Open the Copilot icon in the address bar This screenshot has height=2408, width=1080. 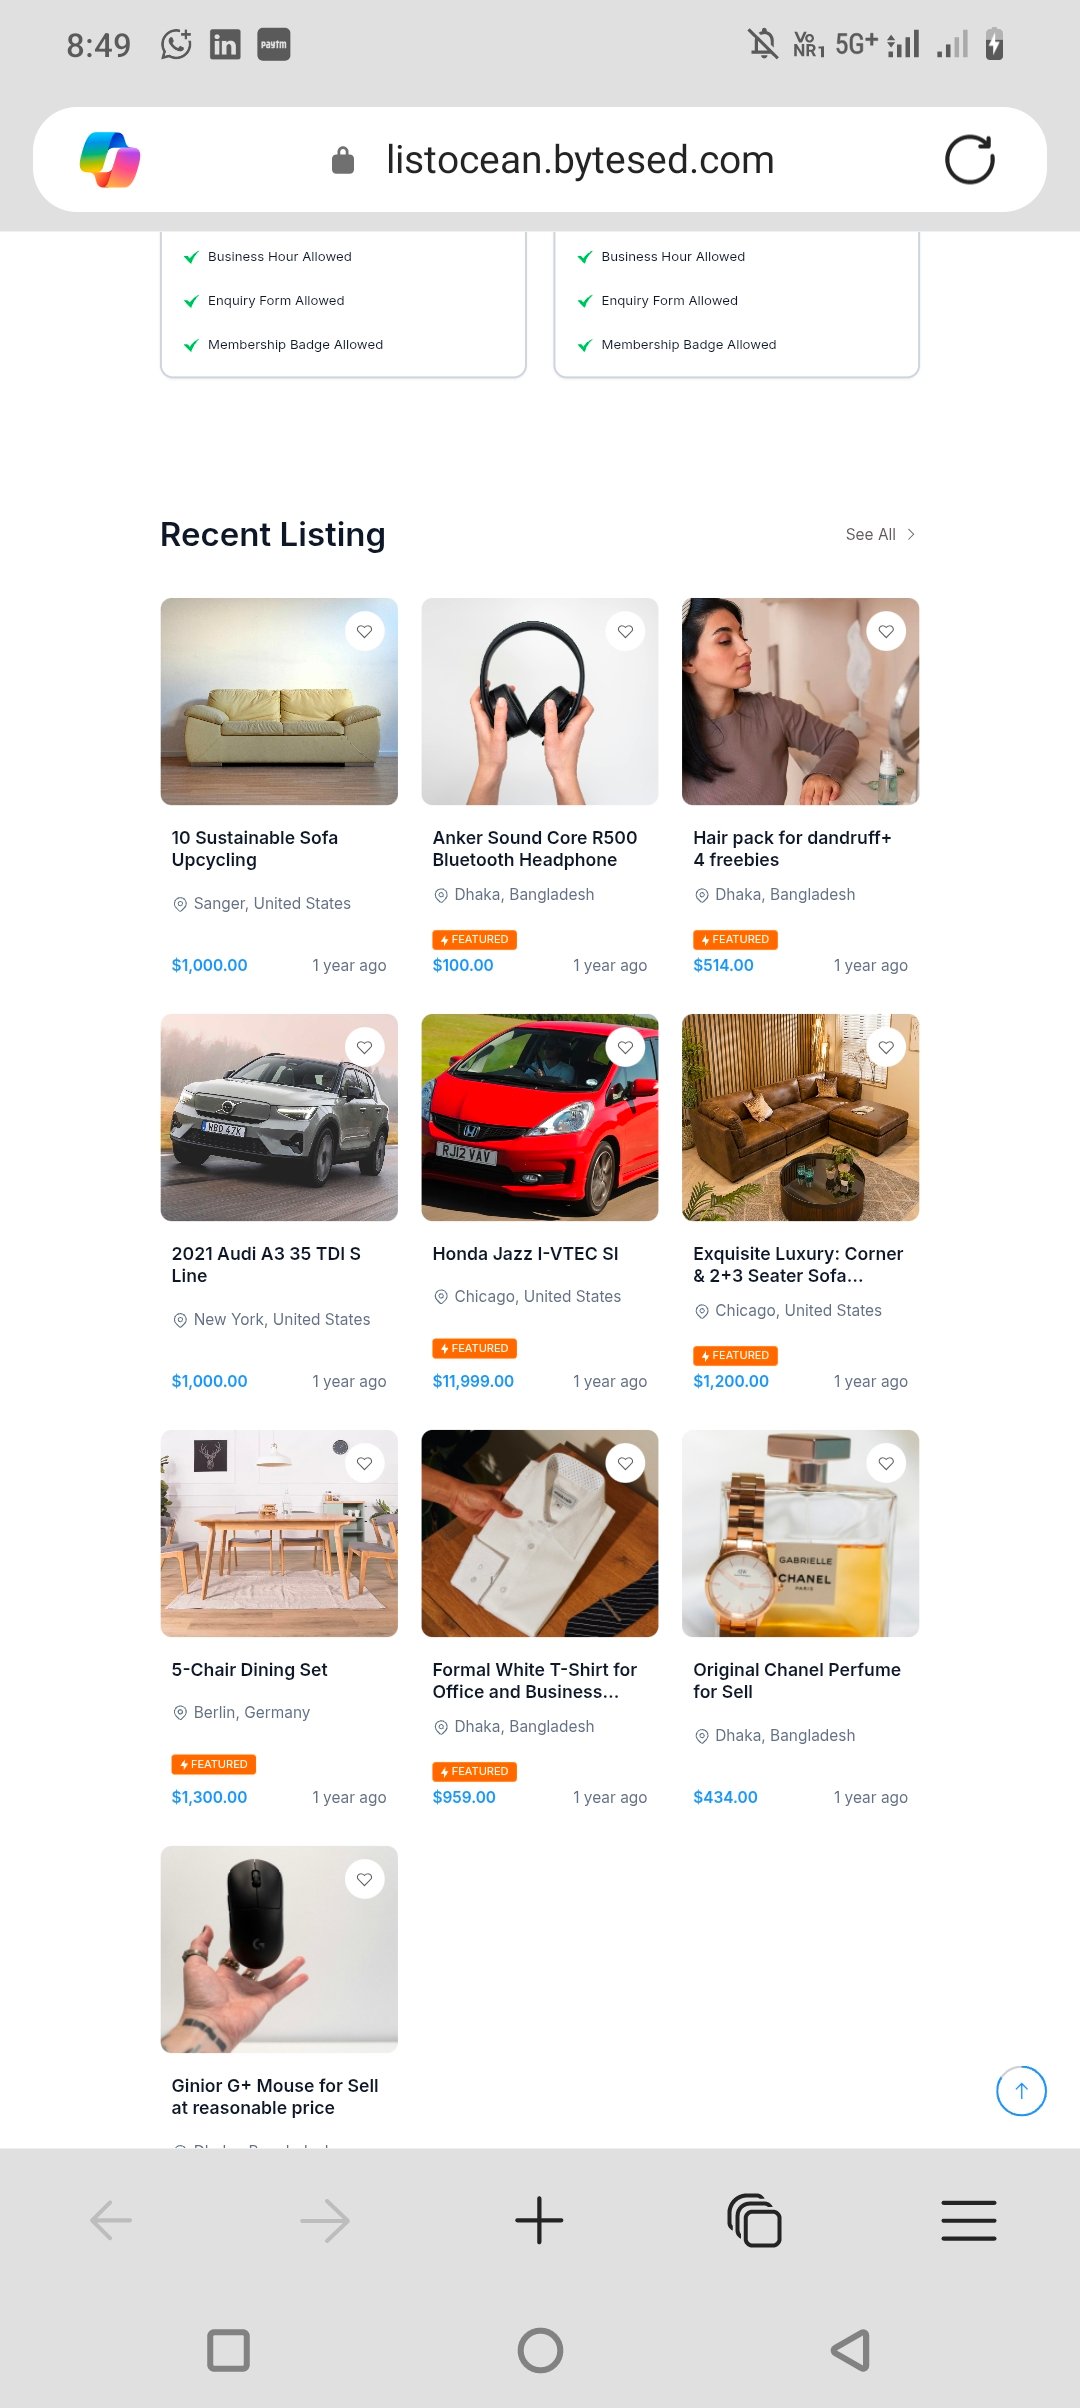[110, 159]
